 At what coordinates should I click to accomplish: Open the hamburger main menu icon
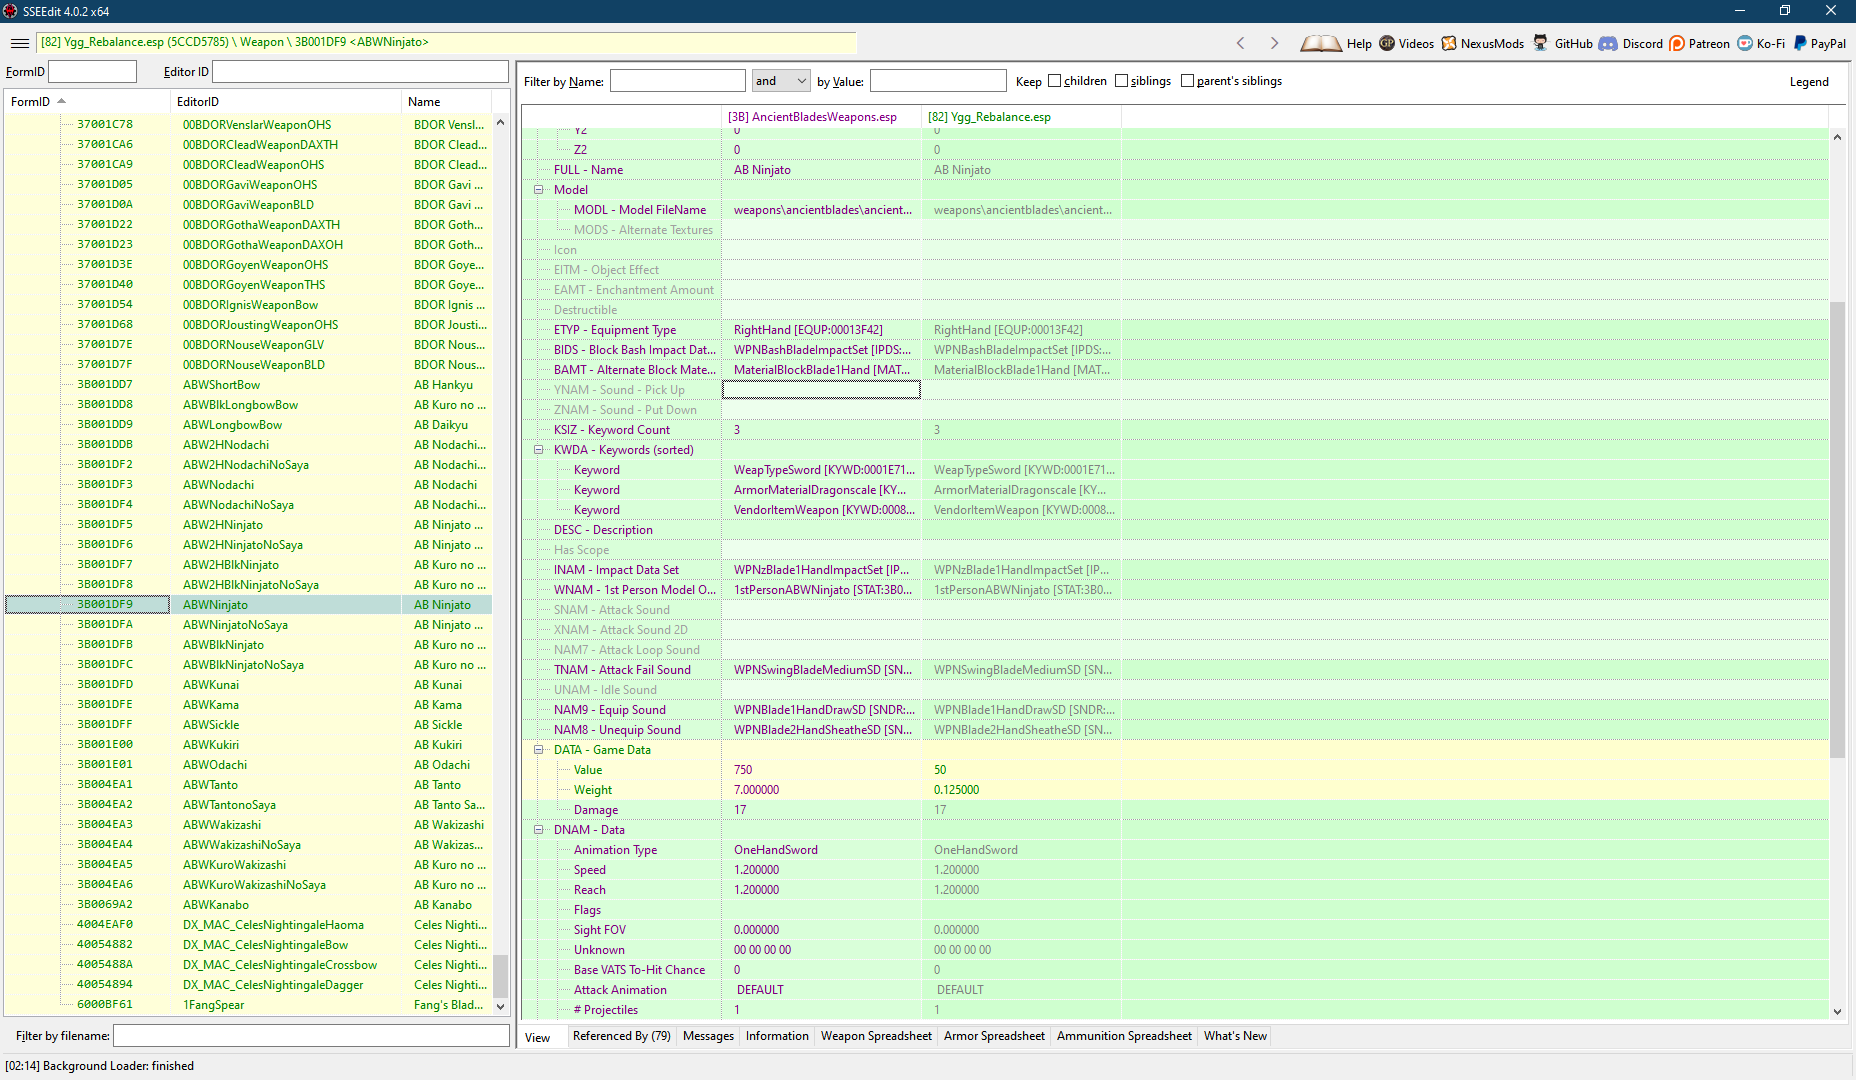pyautogui.click(x=19, y=43)
